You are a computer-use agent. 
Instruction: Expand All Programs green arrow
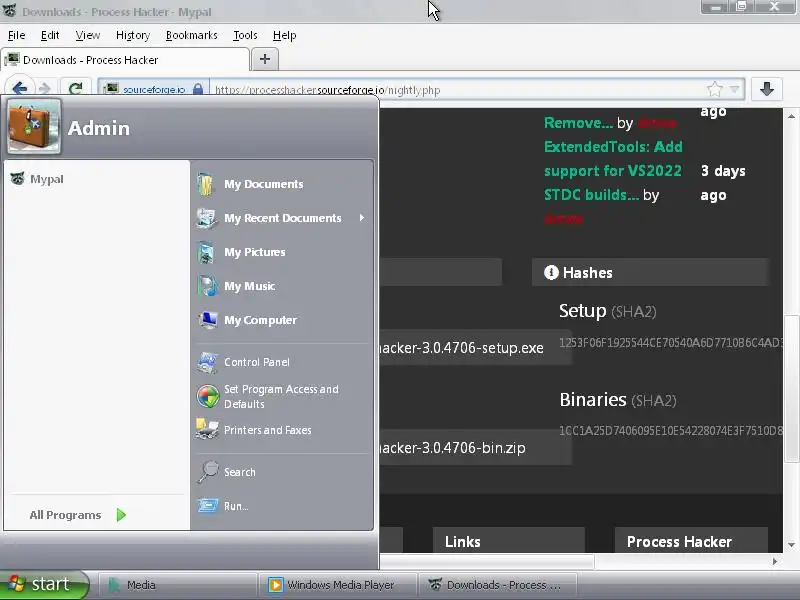pos(121,515)
